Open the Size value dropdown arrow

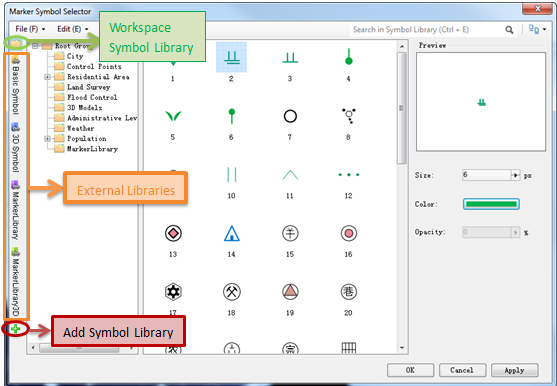[515, 175]
